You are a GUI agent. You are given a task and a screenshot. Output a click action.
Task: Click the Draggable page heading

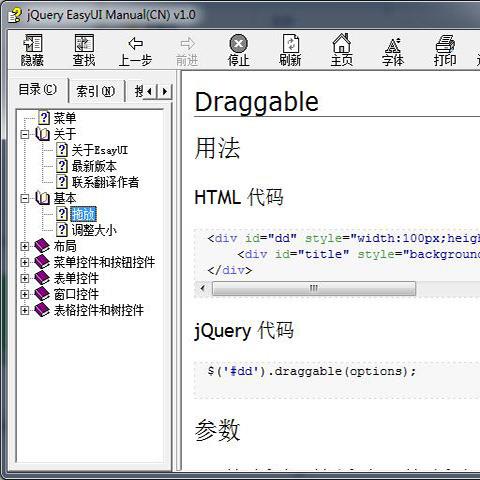(257, 102)
